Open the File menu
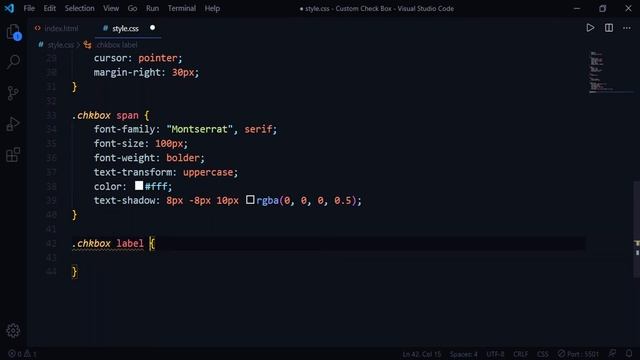Image resolution: width=640 pixels, height=360 pixels. [x=29, y=8]
